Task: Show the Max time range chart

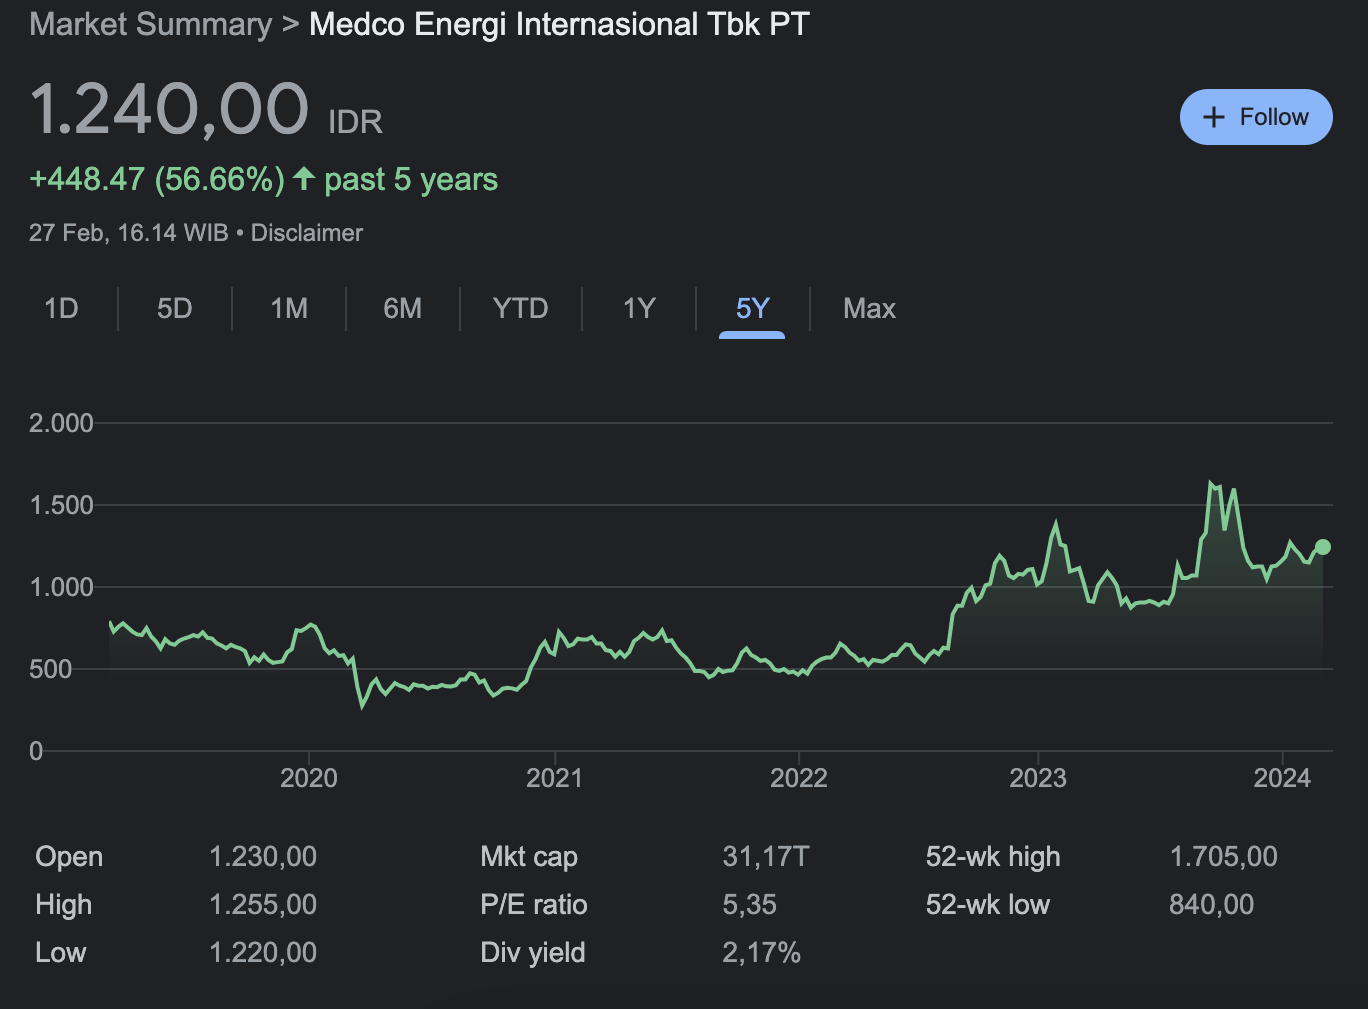Action: click(x=869, y=308)
